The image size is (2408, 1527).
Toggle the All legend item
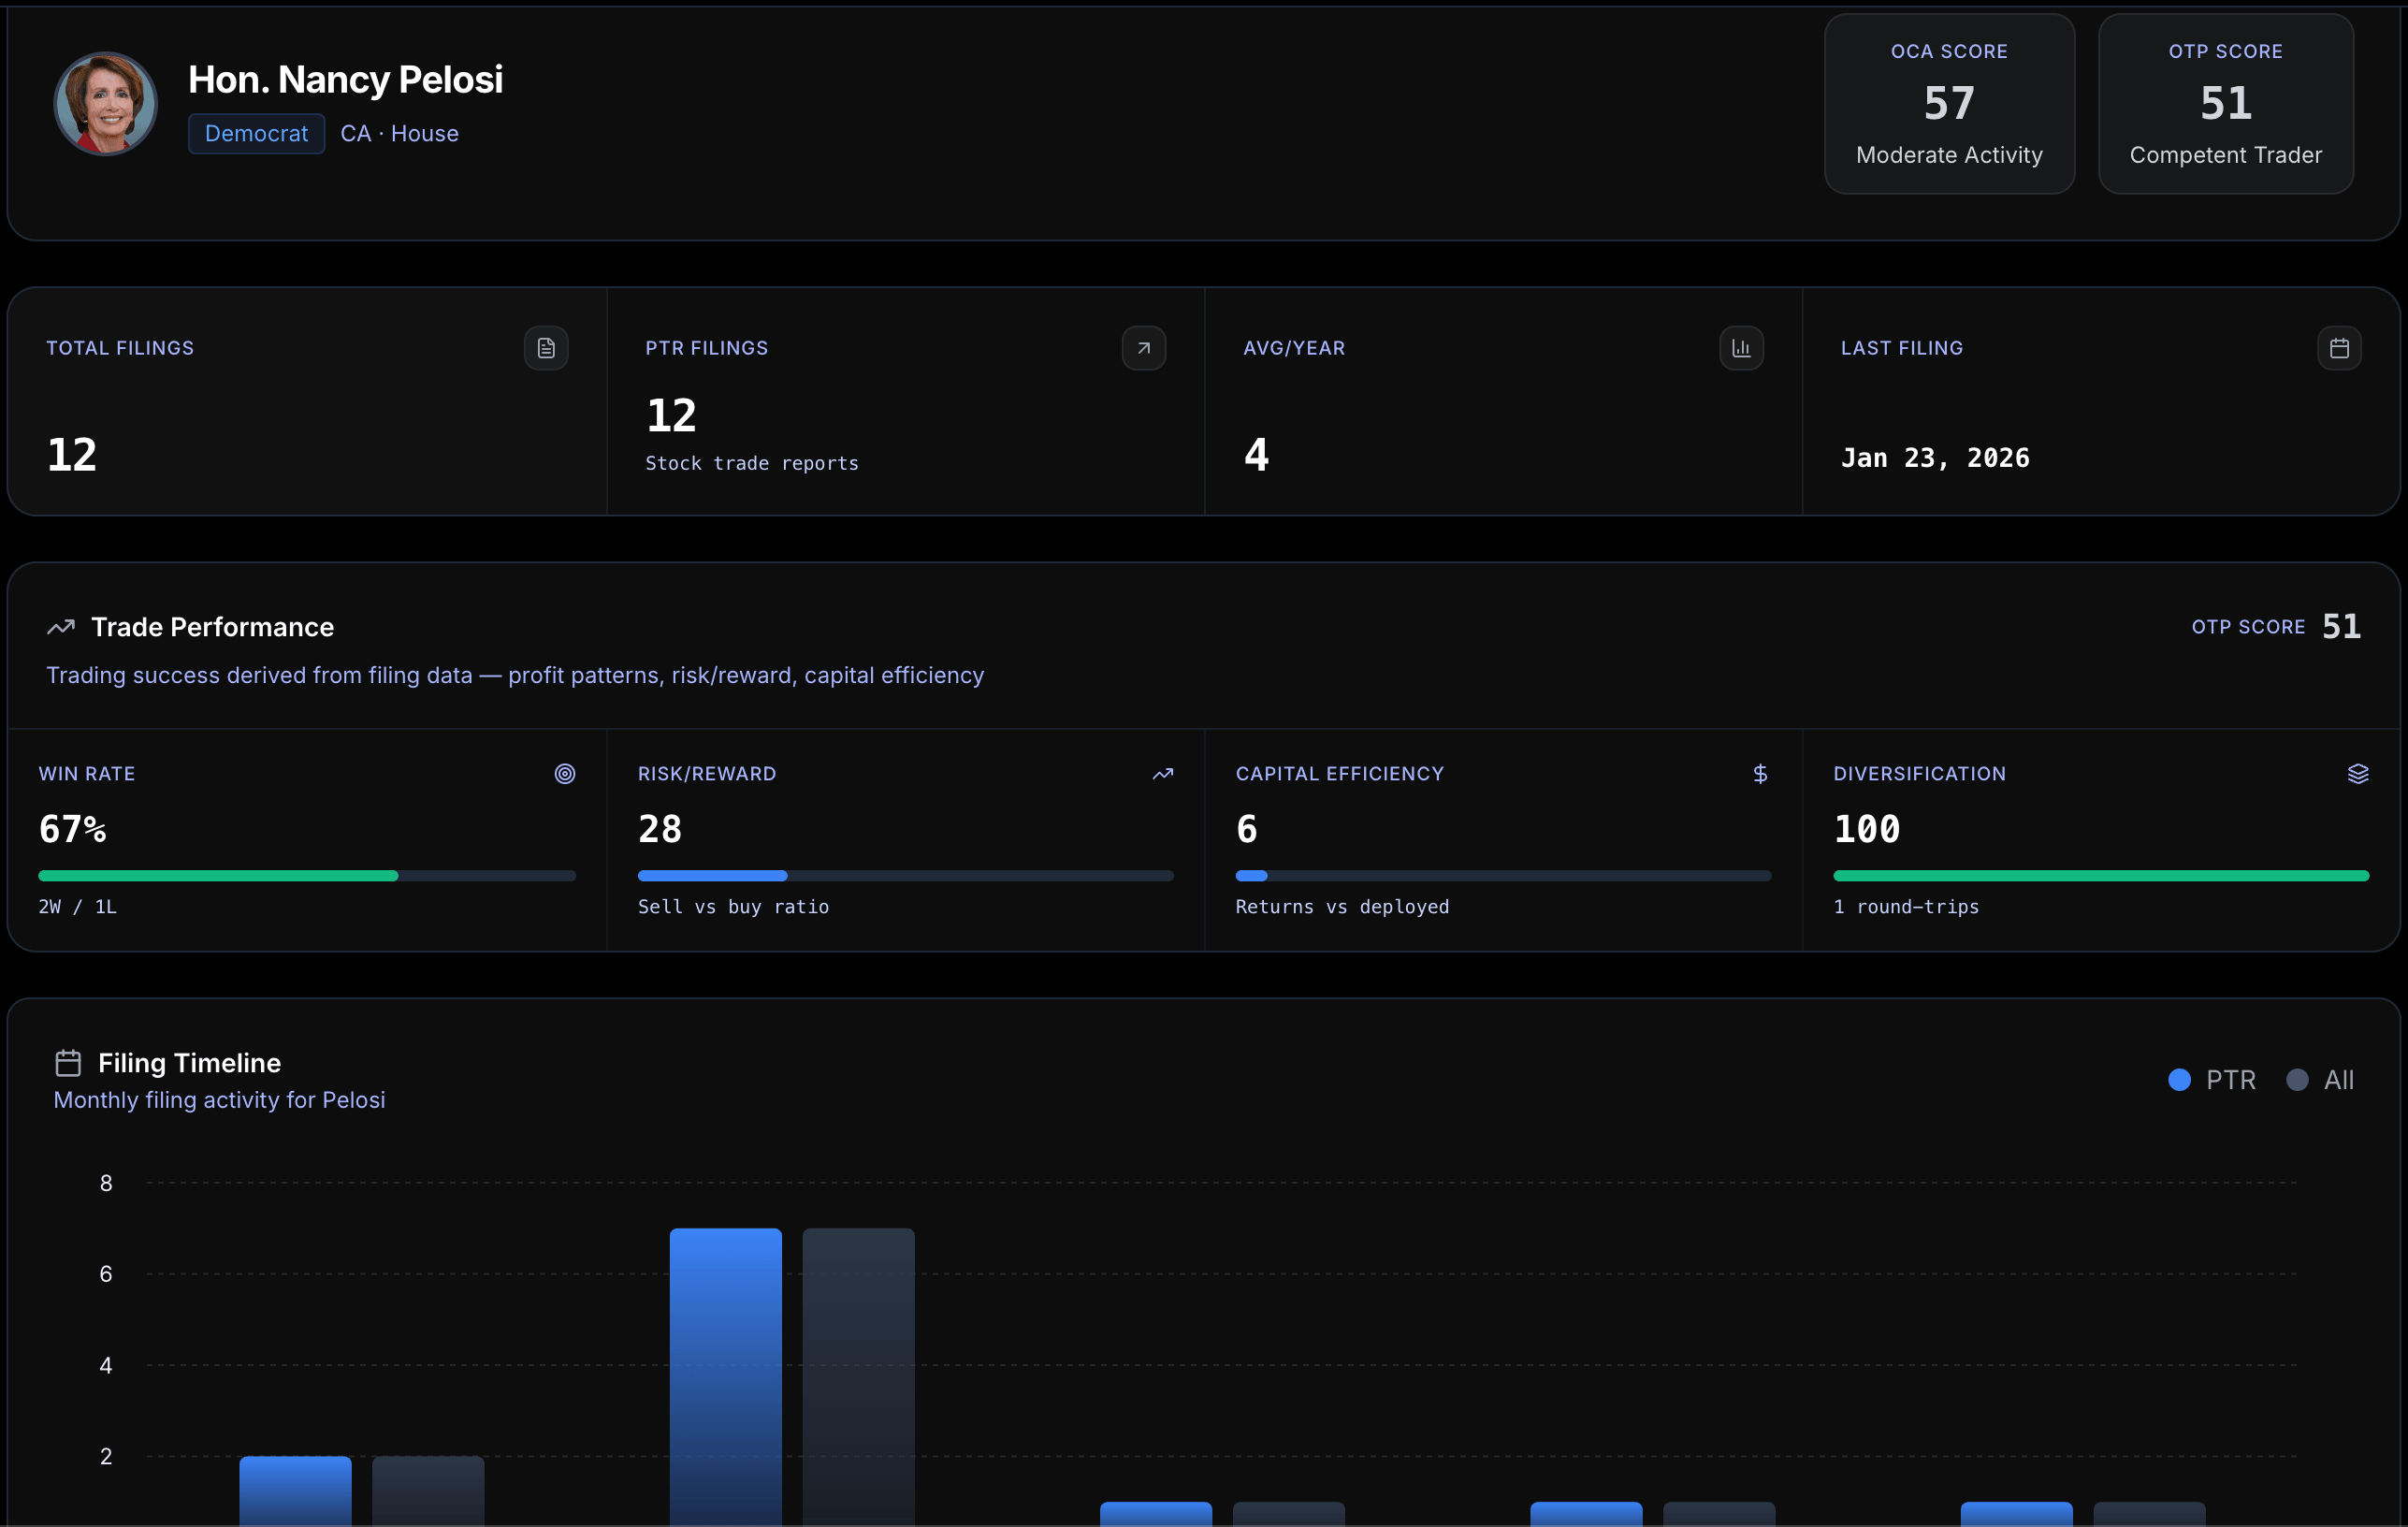(2320, 1080)
